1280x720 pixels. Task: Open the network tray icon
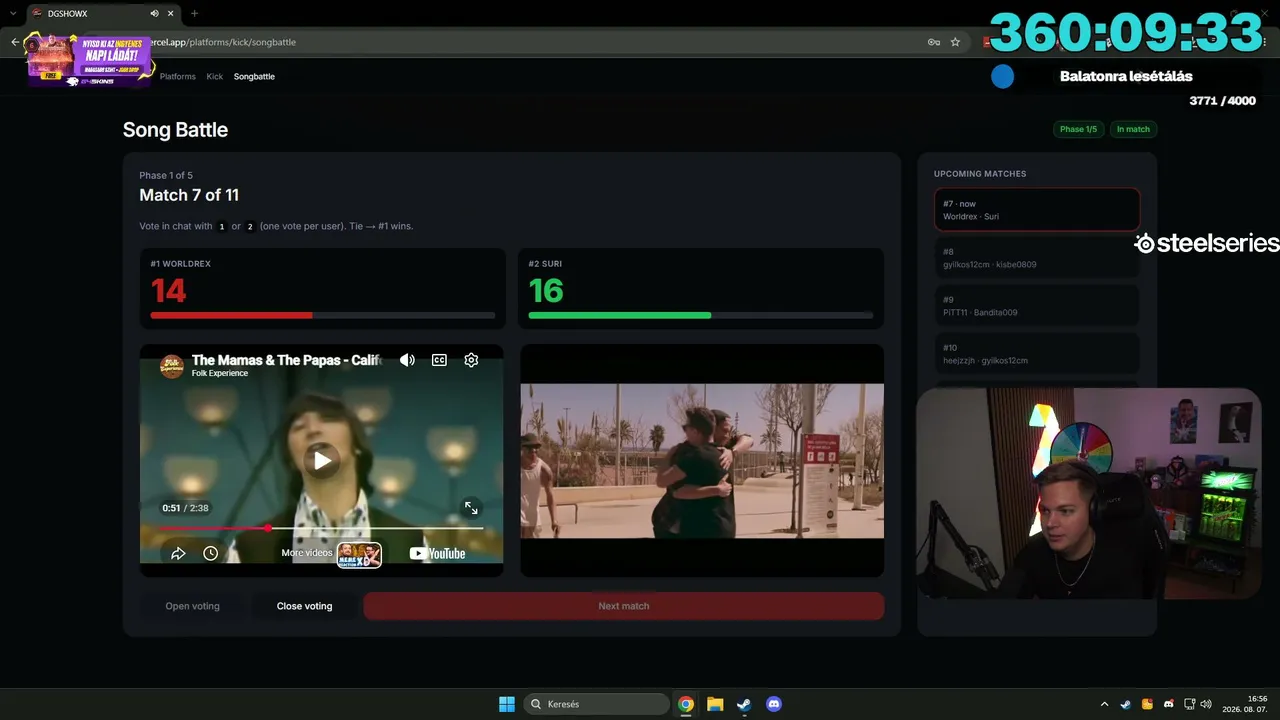click(1190, 704)
